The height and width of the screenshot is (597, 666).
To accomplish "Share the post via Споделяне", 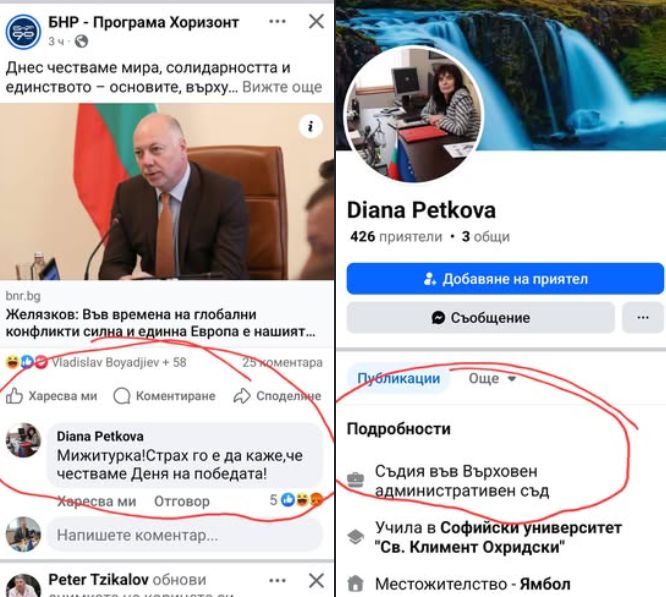I will tap(277, 396).
